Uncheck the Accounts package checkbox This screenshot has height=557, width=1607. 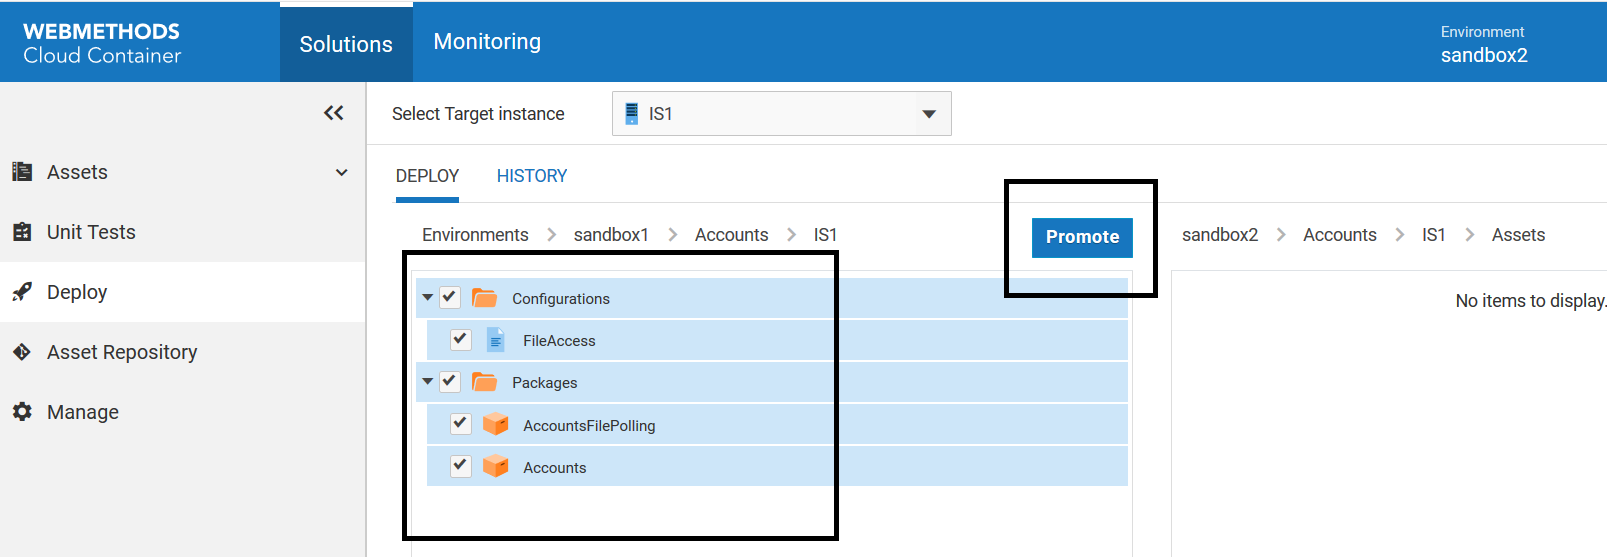(x=460, y=465)
